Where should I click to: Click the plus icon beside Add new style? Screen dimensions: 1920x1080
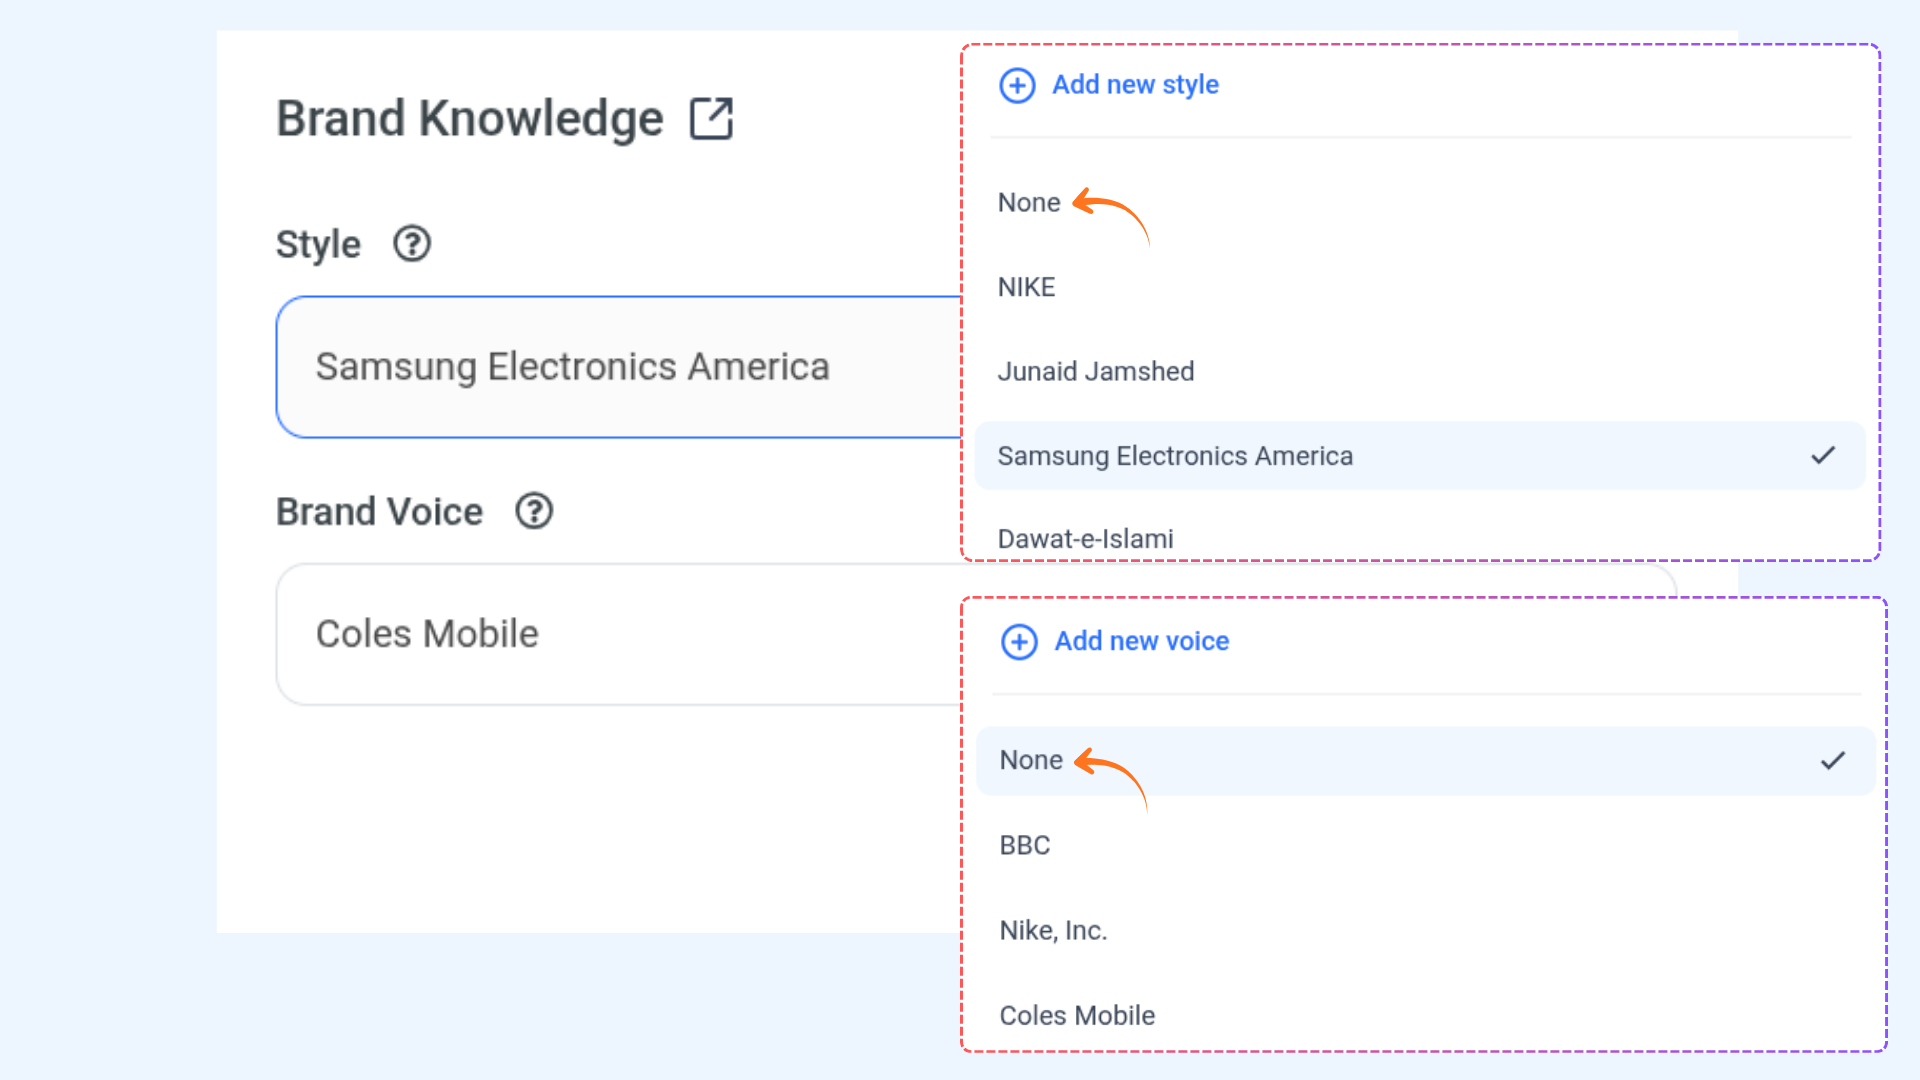click(1017, 85)
